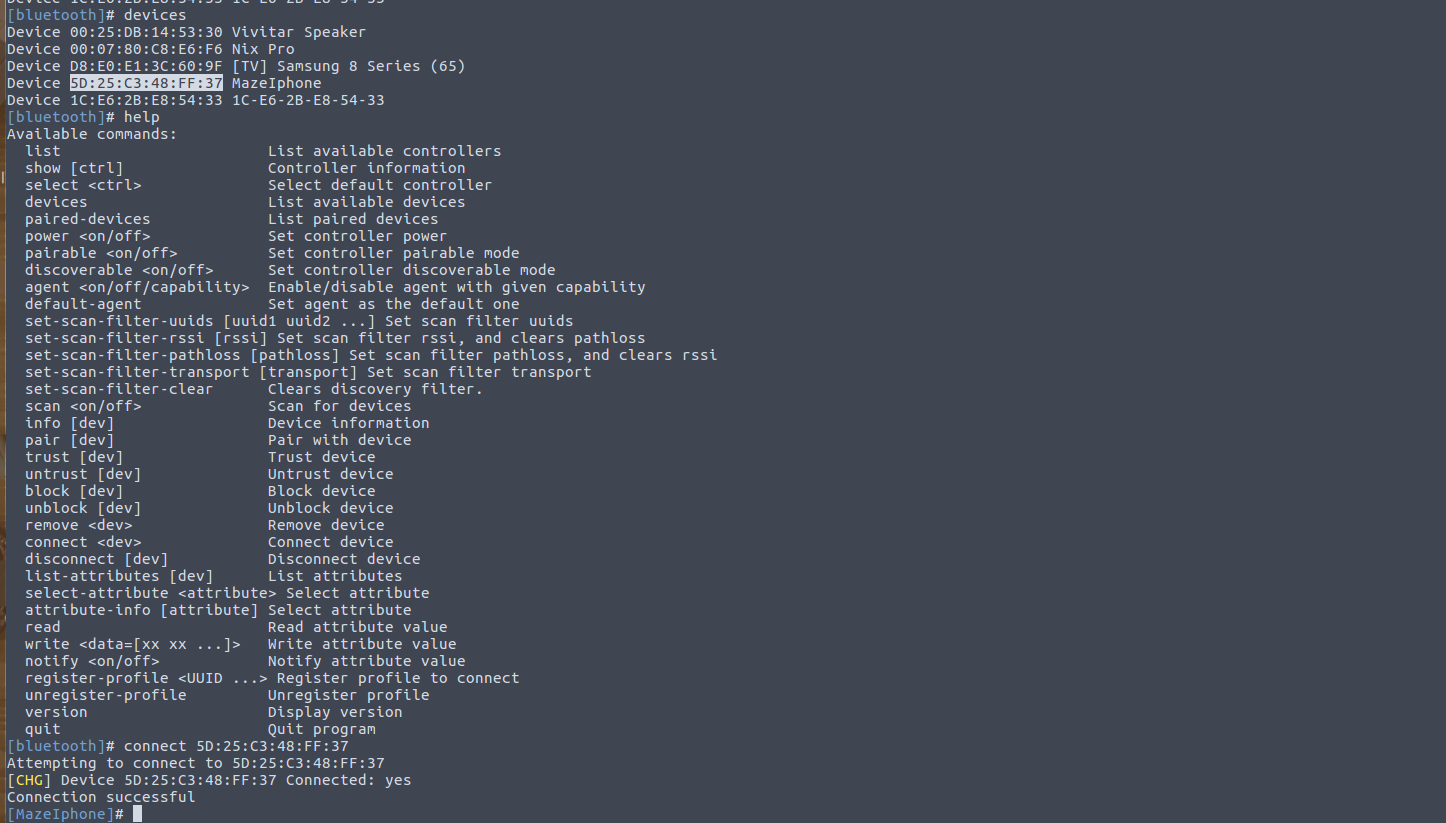Image resolution: width=1446 pixels, height=823 pixels.
Task: Click the '[bluetooth]# help' prompt line
Action: [83, 117]
